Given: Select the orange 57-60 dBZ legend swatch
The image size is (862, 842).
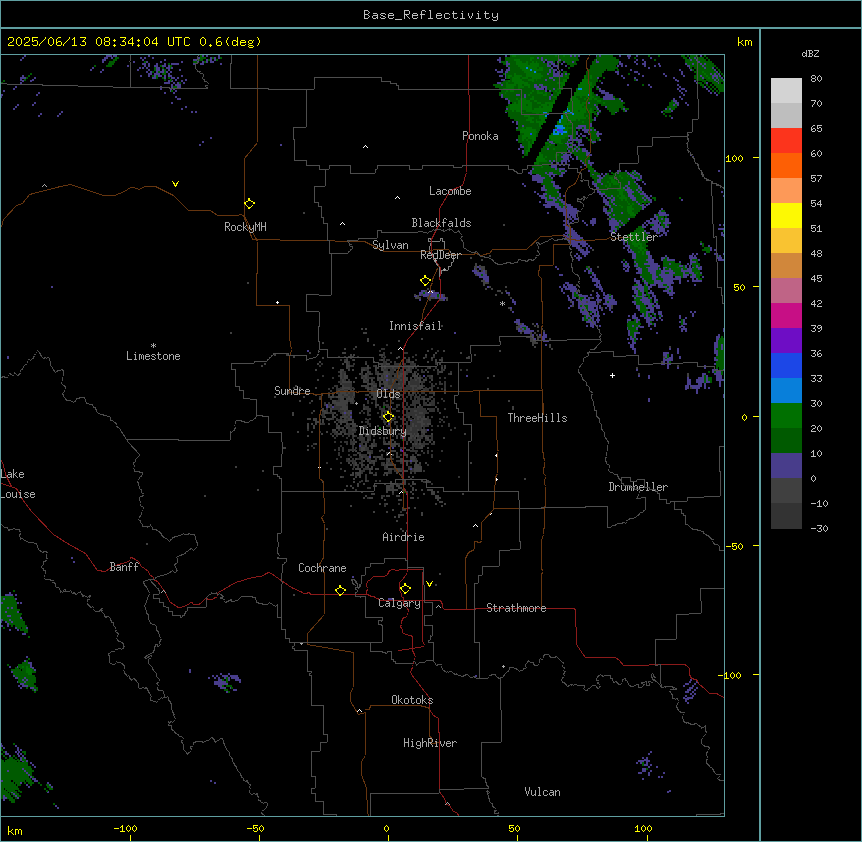Looking at the screenshot, I should (786, 165).
